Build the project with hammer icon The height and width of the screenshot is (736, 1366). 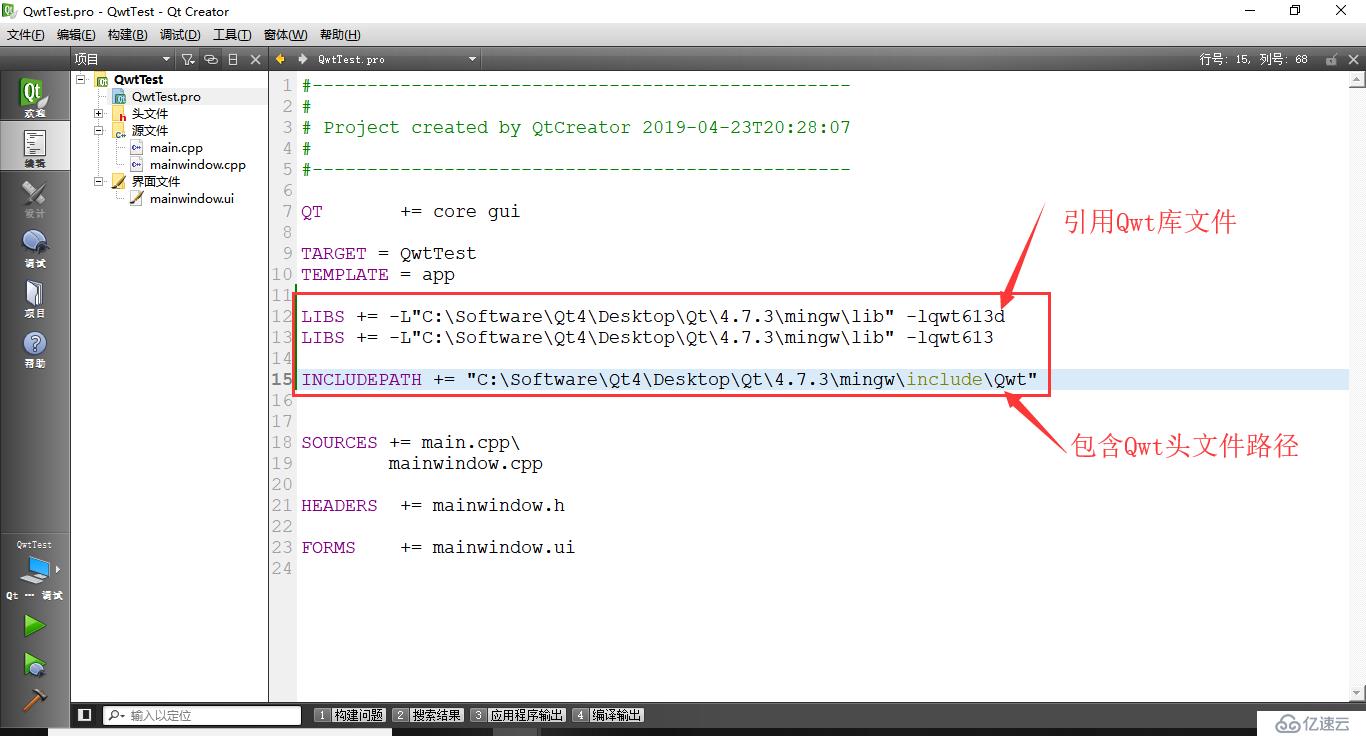pyautogui.click(x=34, y=700)
